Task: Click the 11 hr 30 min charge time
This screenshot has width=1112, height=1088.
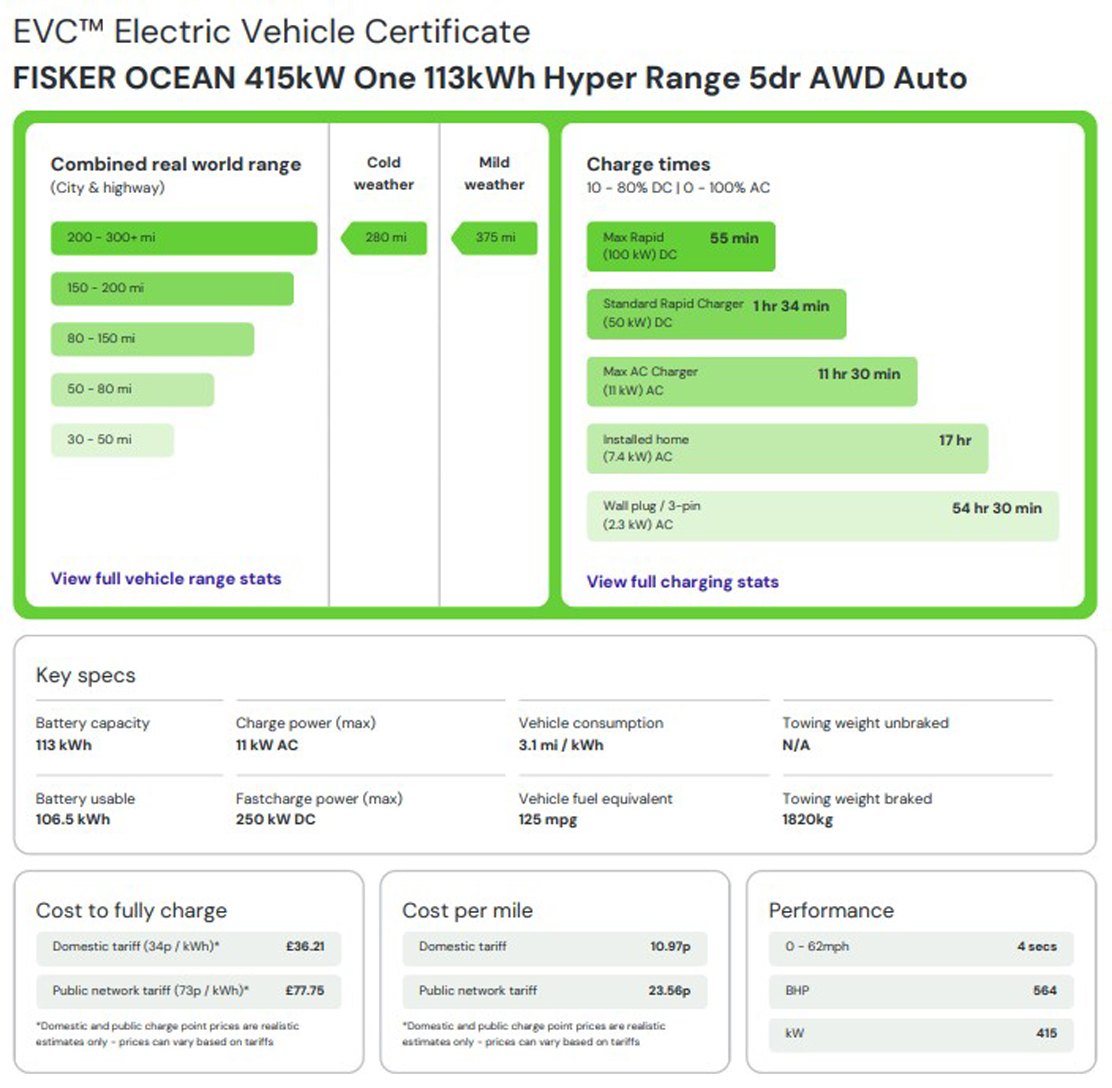Action: (x=859, y=374)
